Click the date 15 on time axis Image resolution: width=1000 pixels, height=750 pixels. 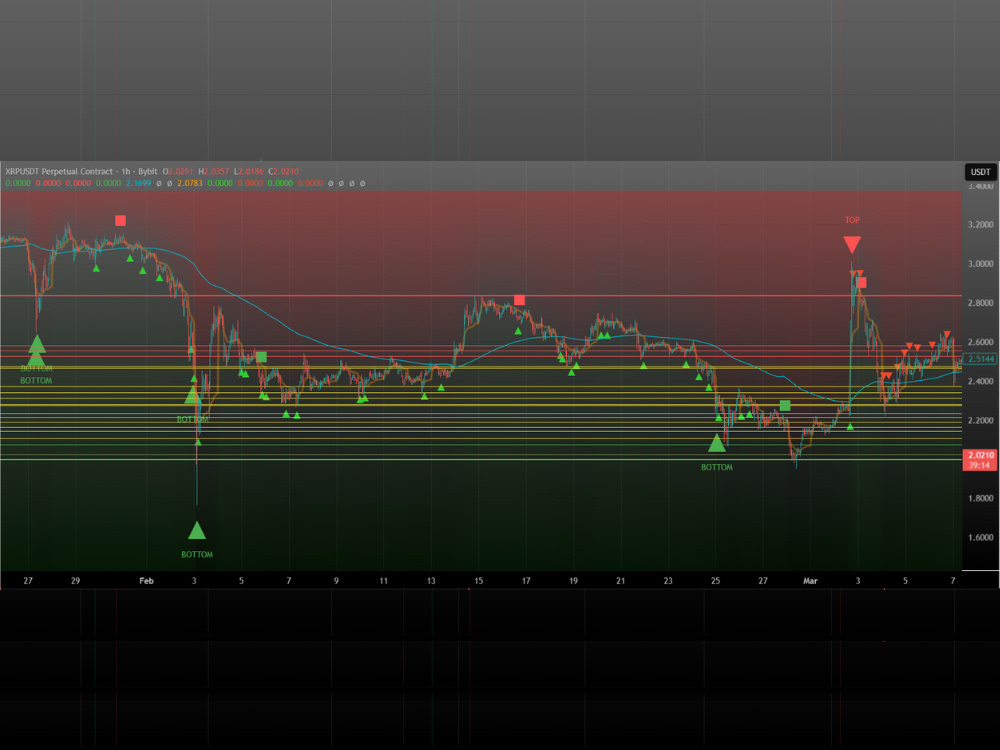(x=478, y=580)
